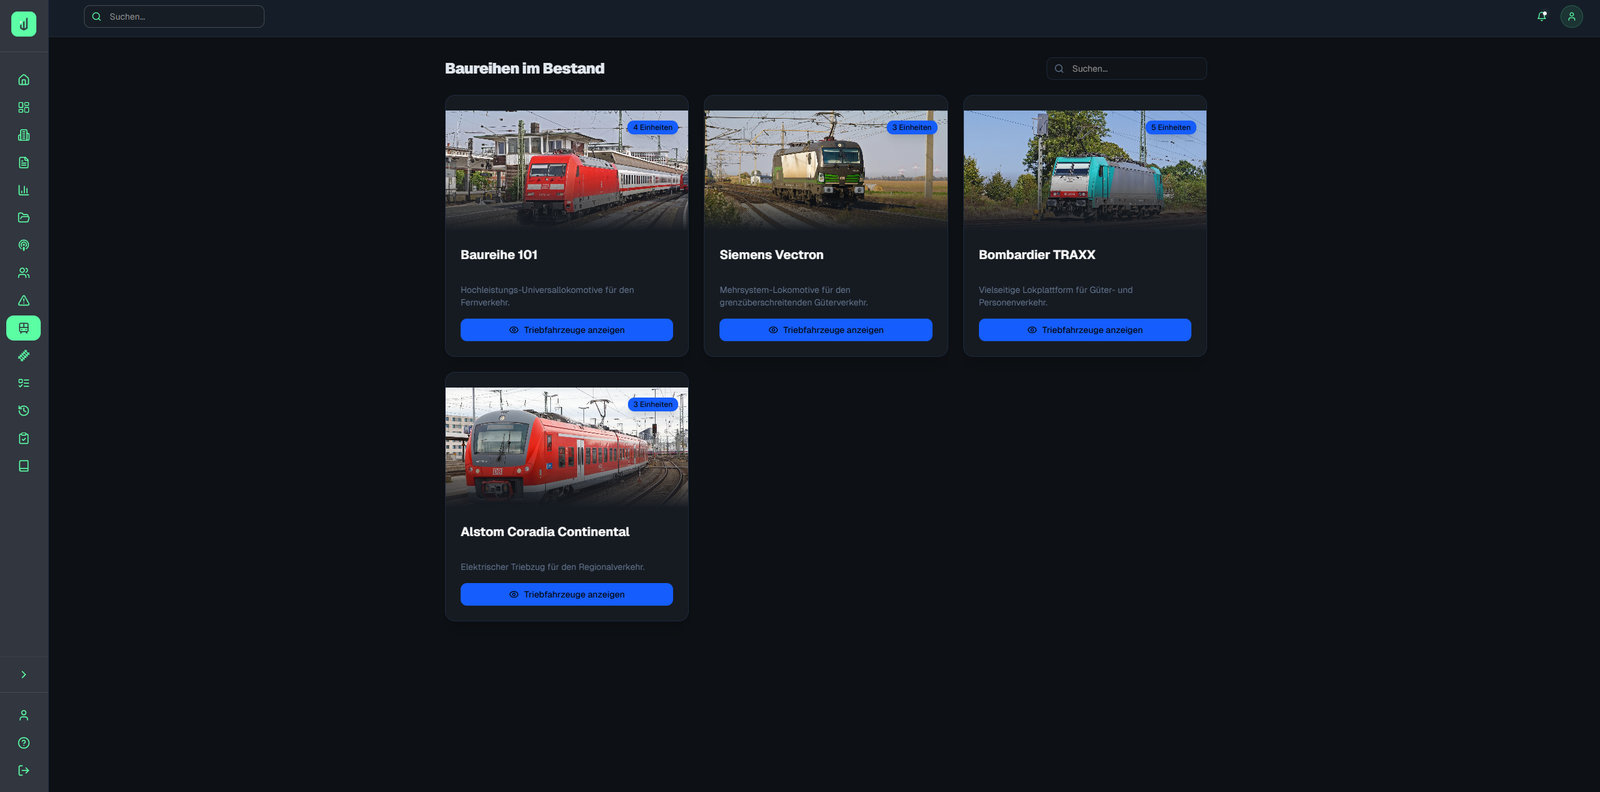The image size is (1600, 792).
Task: Expand the sidebar with chevron arrow
Action: point(24,675)
